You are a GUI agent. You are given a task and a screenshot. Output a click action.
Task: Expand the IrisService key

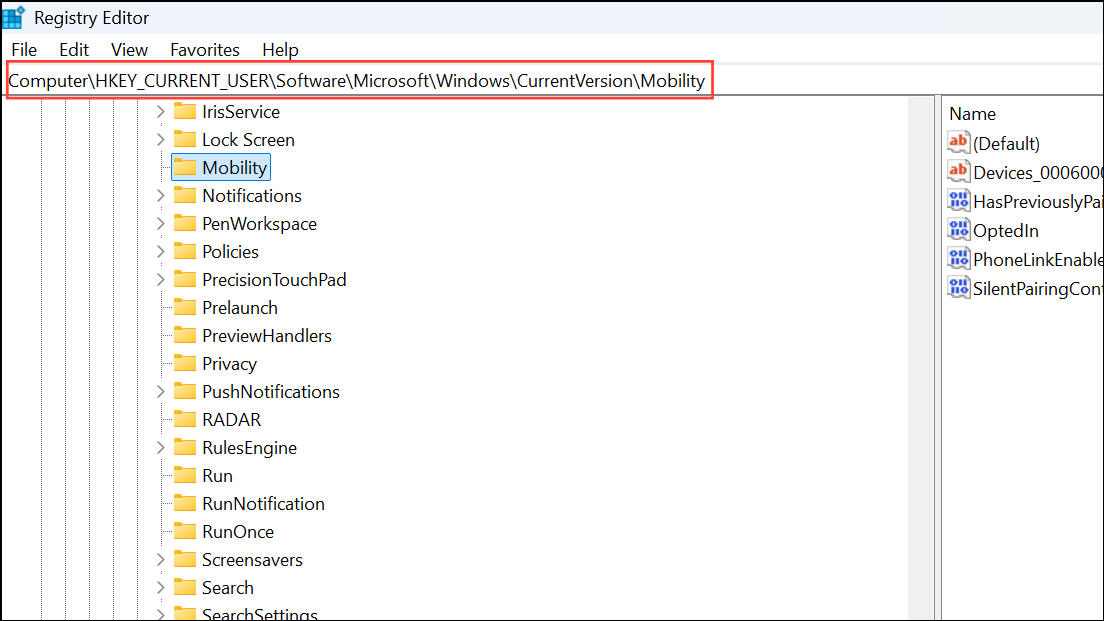point(161,111)
